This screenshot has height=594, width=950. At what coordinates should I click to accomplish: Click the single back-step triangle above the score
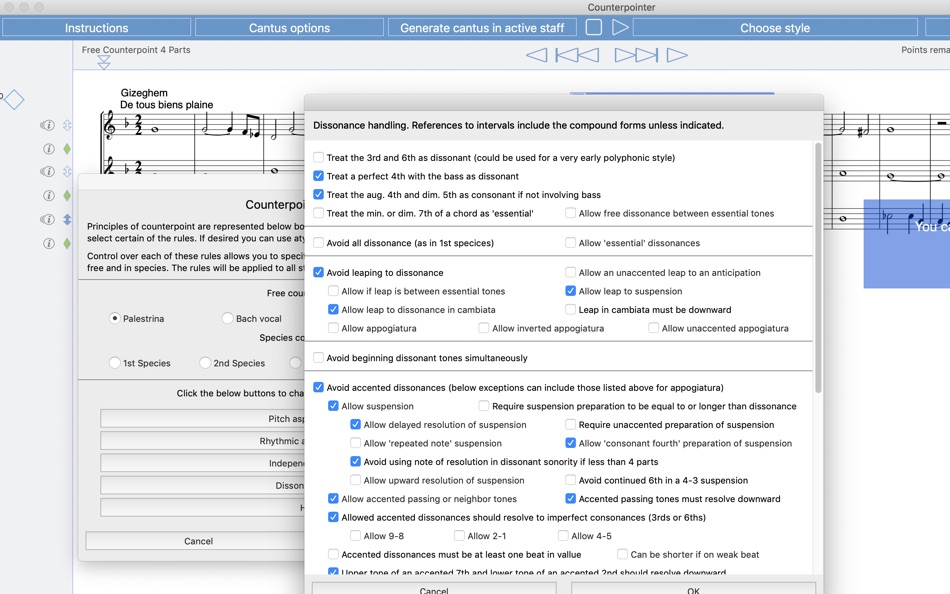(x=540, y=56)
